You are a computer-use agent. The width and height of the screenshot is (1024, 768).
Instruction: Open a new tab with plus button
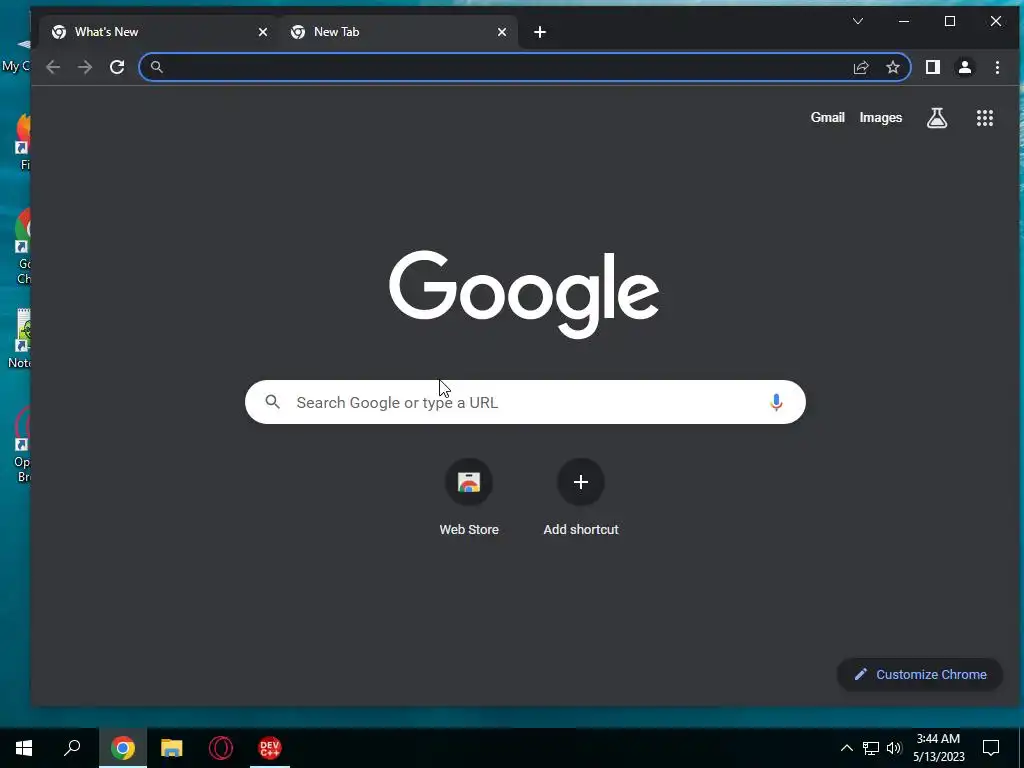tap(539, 32)
